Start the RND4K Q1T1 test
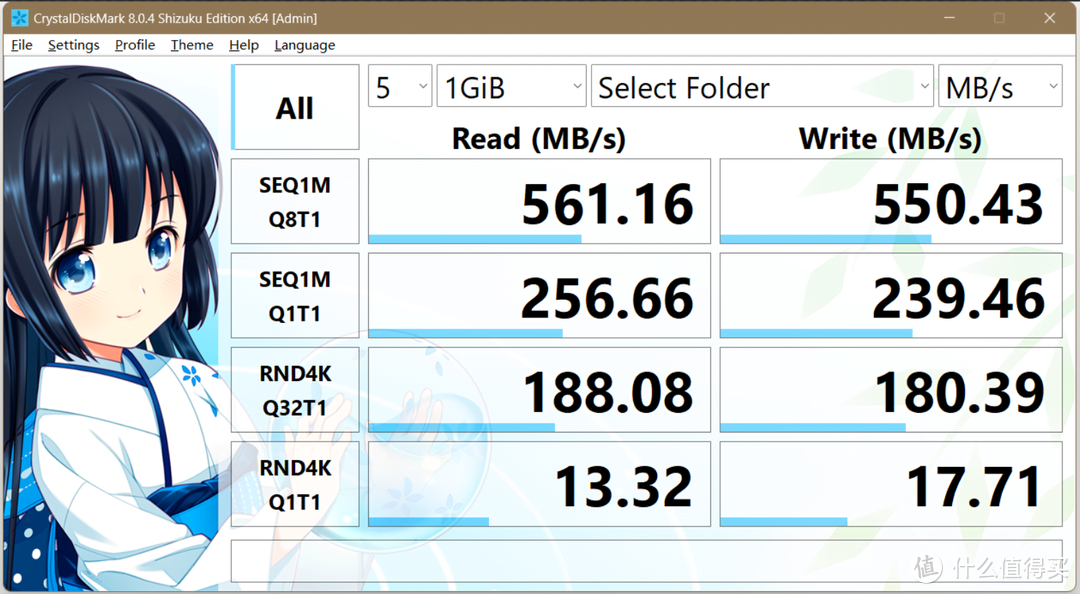Viewport: 1080px width, 594px height. pos(294,483)
